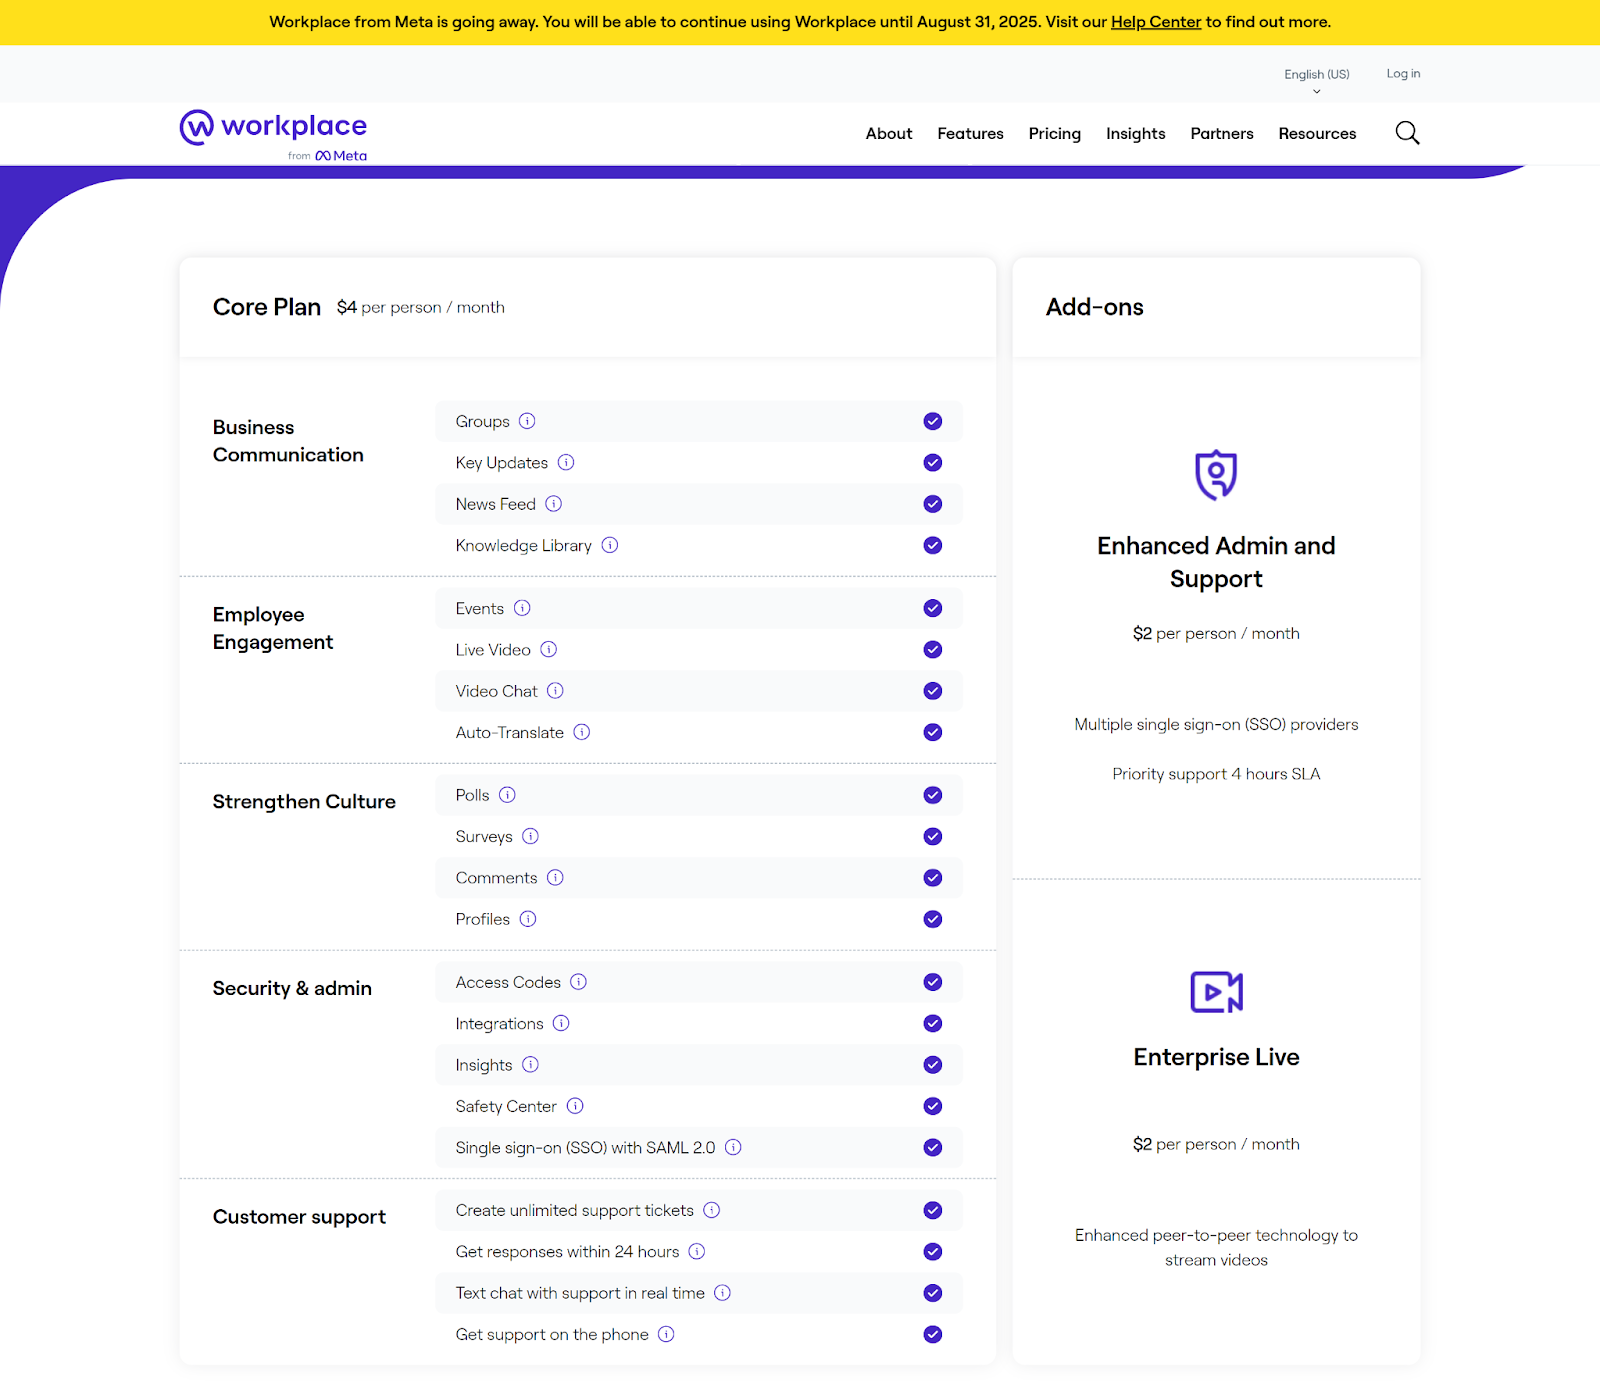Screen dimensions: 1600x1398
Task: Show info icon next to SSO with SAML 2.0
Action: coord(734,1147)
